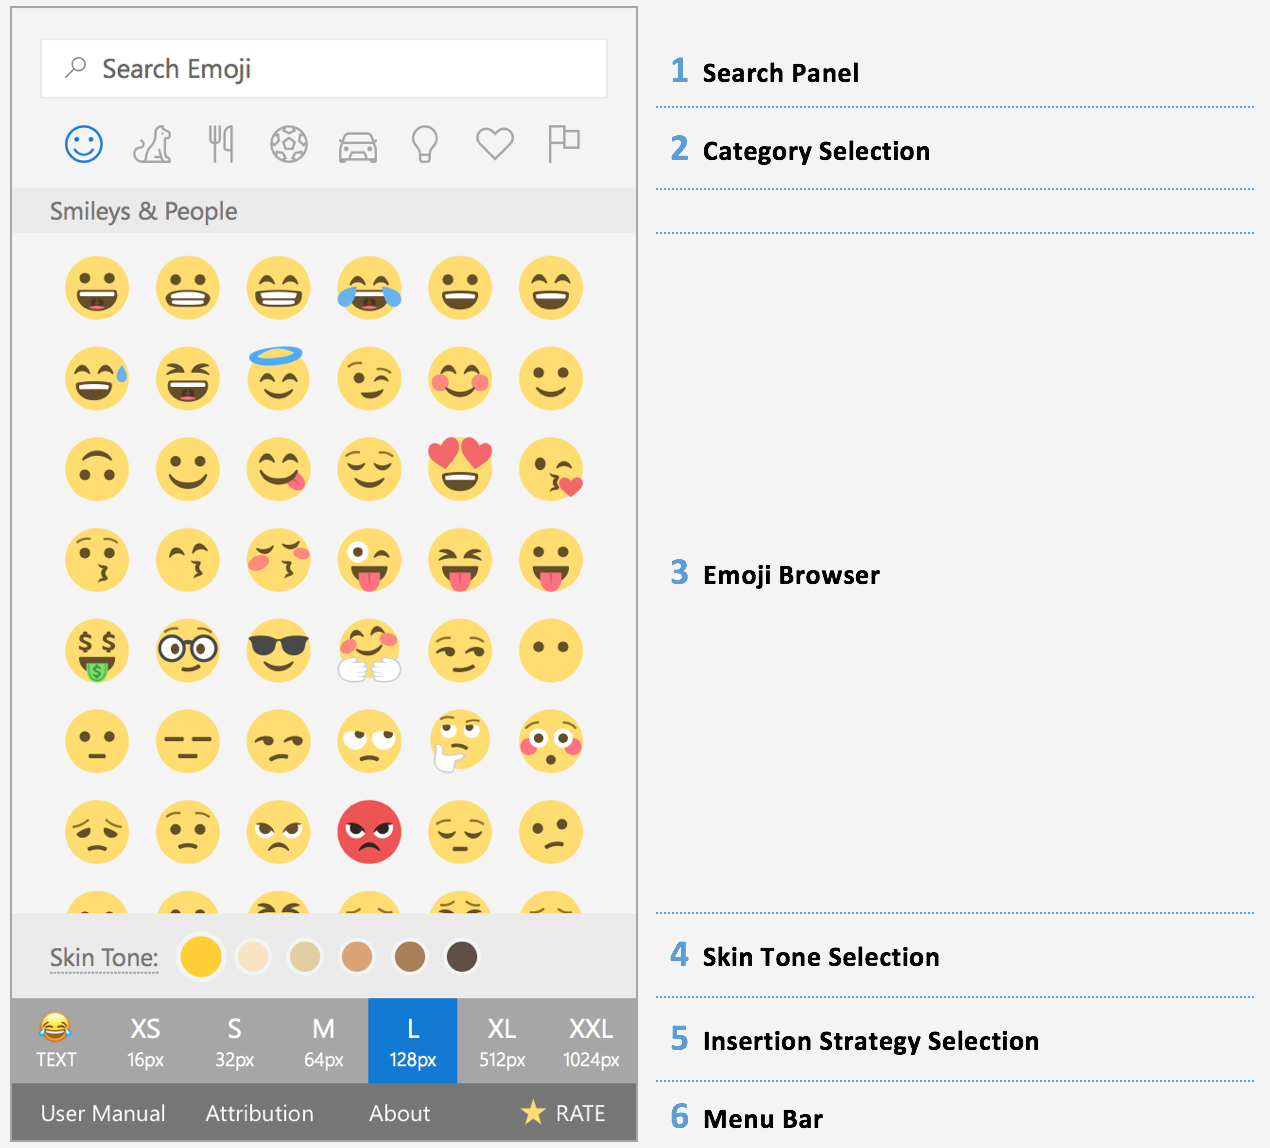Open the Flags category icon

[564, 143]
